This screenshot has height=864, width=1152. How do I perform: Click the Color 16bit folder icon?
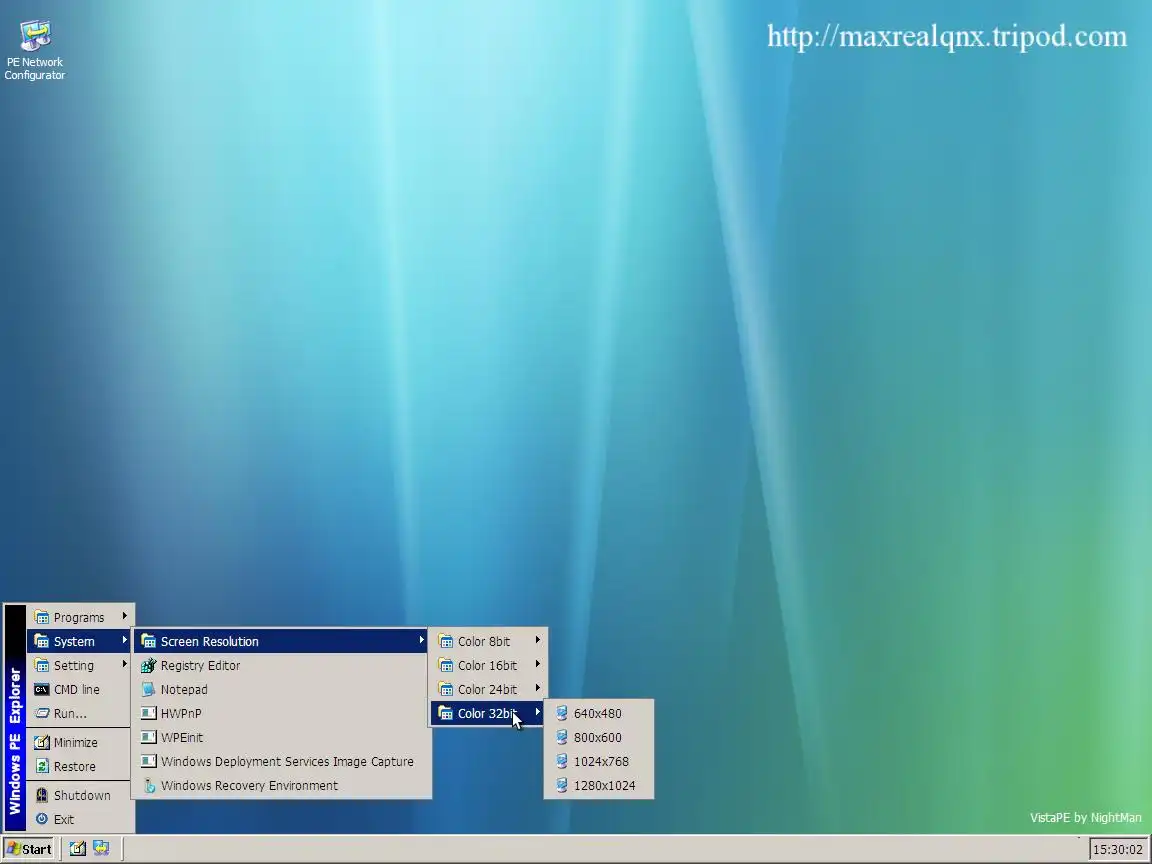pyautogui.click(x=446, y=666)
